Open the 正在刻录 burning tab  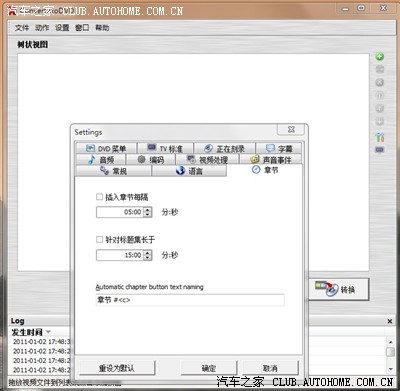pos(224,148)
